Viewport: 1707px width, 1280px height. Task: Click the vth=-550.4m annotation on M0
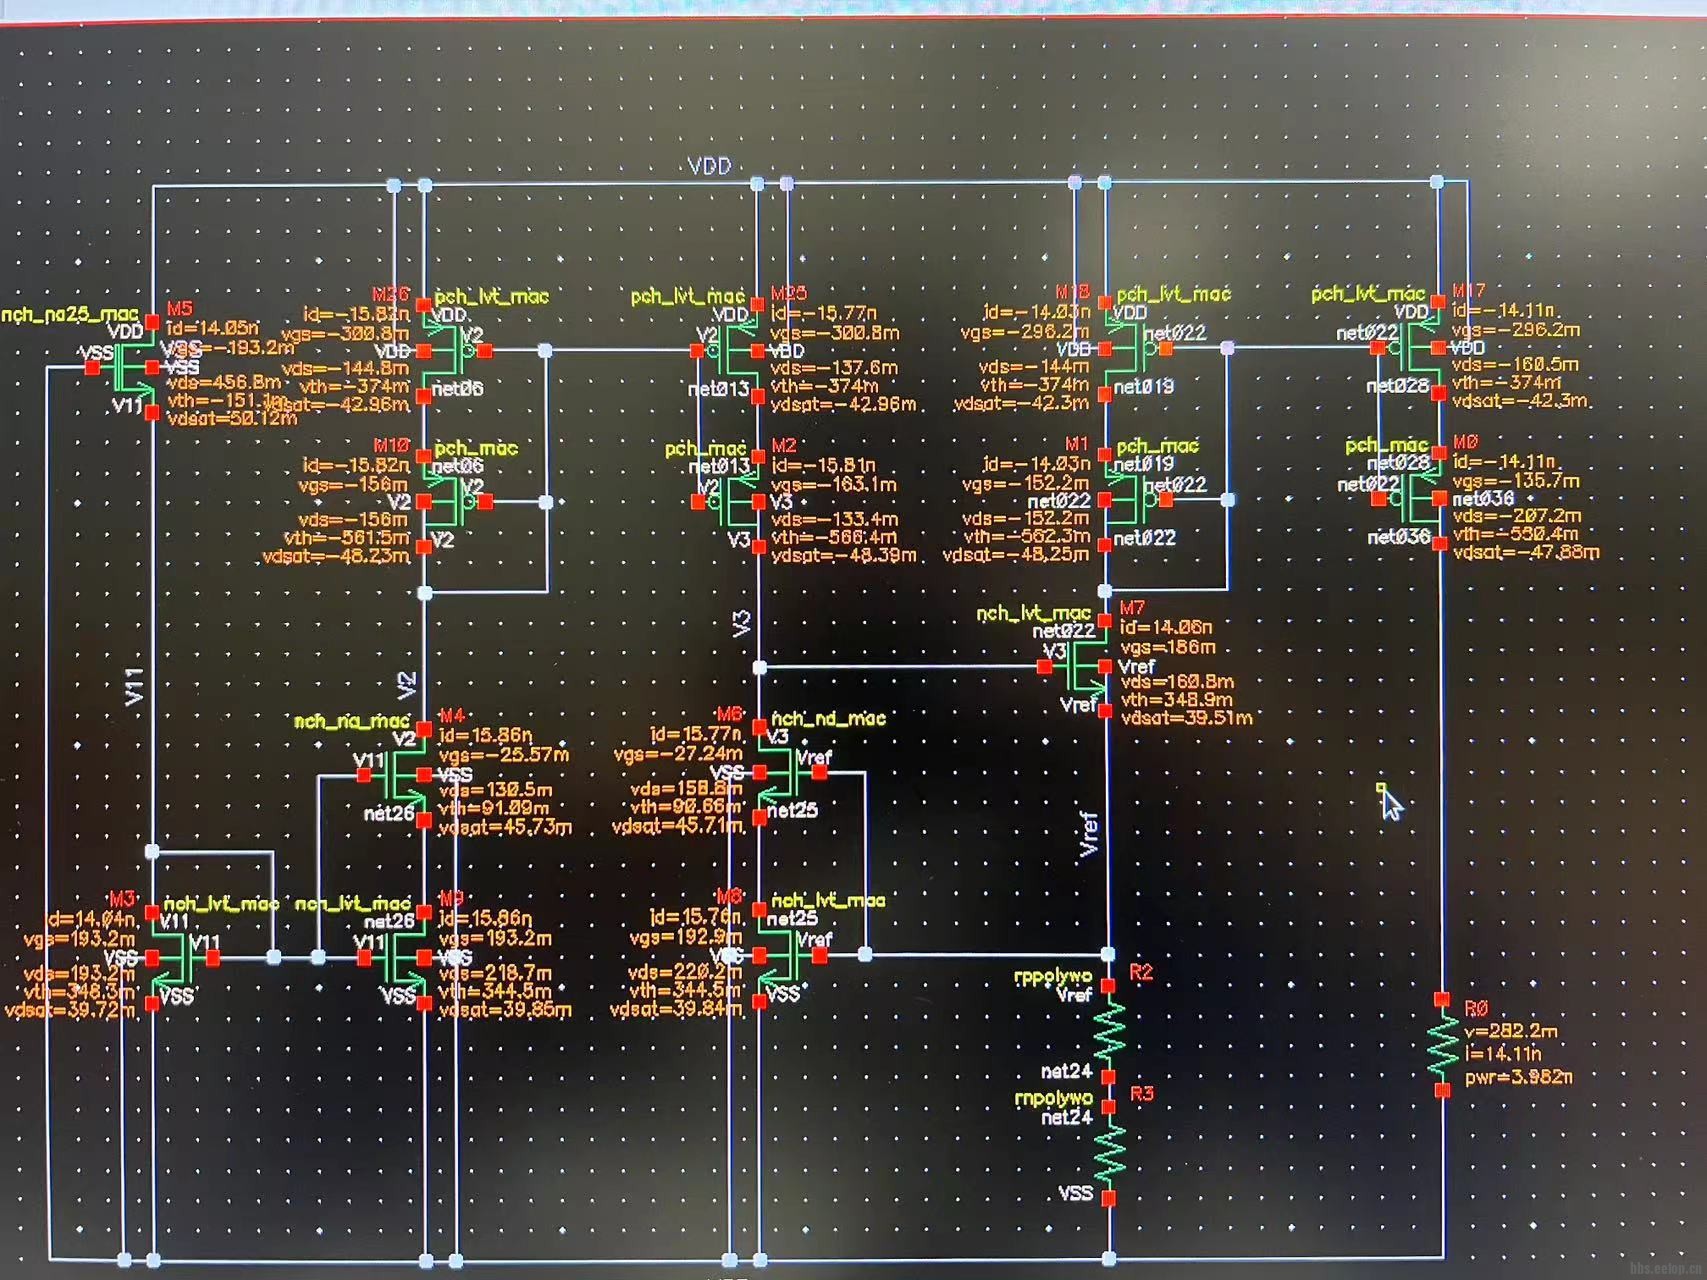(x=1516, y=534)
